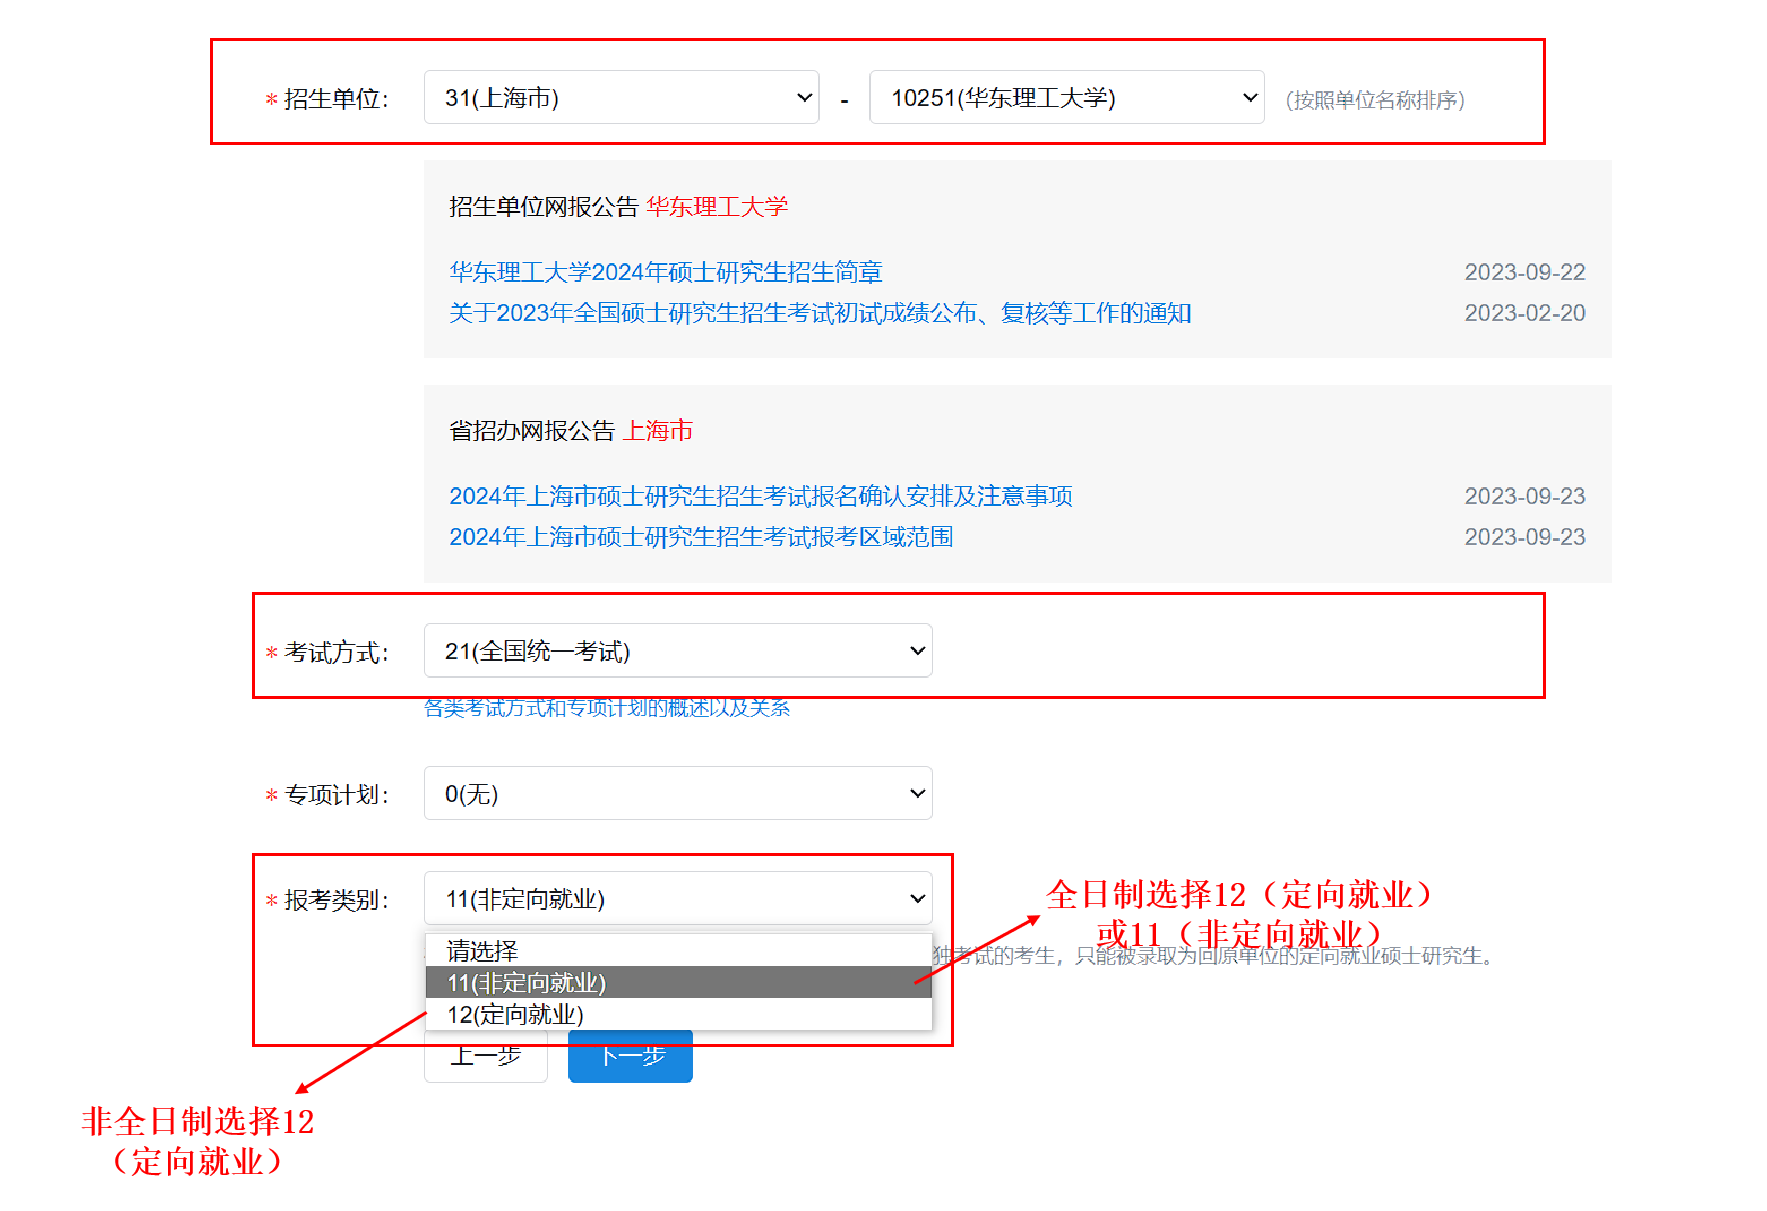Open 2024年上海市报考区域范围 link
Screen dimensions: 1767x1211
700,537
